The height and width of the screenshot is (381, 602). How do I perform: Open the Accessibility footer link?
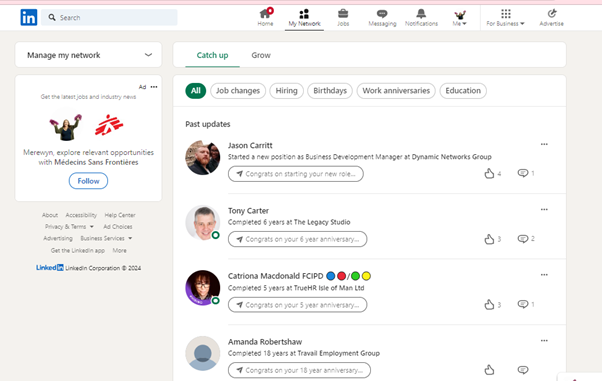click(81, 215)
